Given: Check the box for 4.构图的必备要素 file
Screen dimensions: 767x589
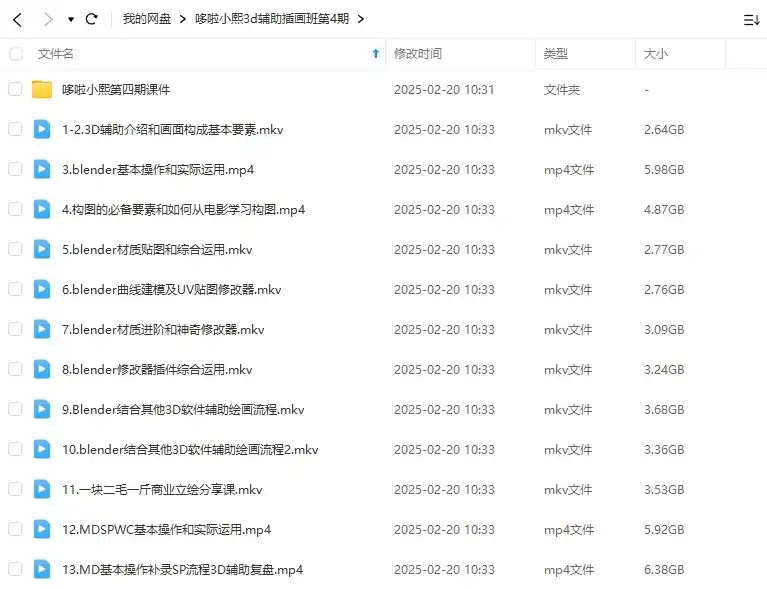Looking at the screenshot, I should (15, 209).
